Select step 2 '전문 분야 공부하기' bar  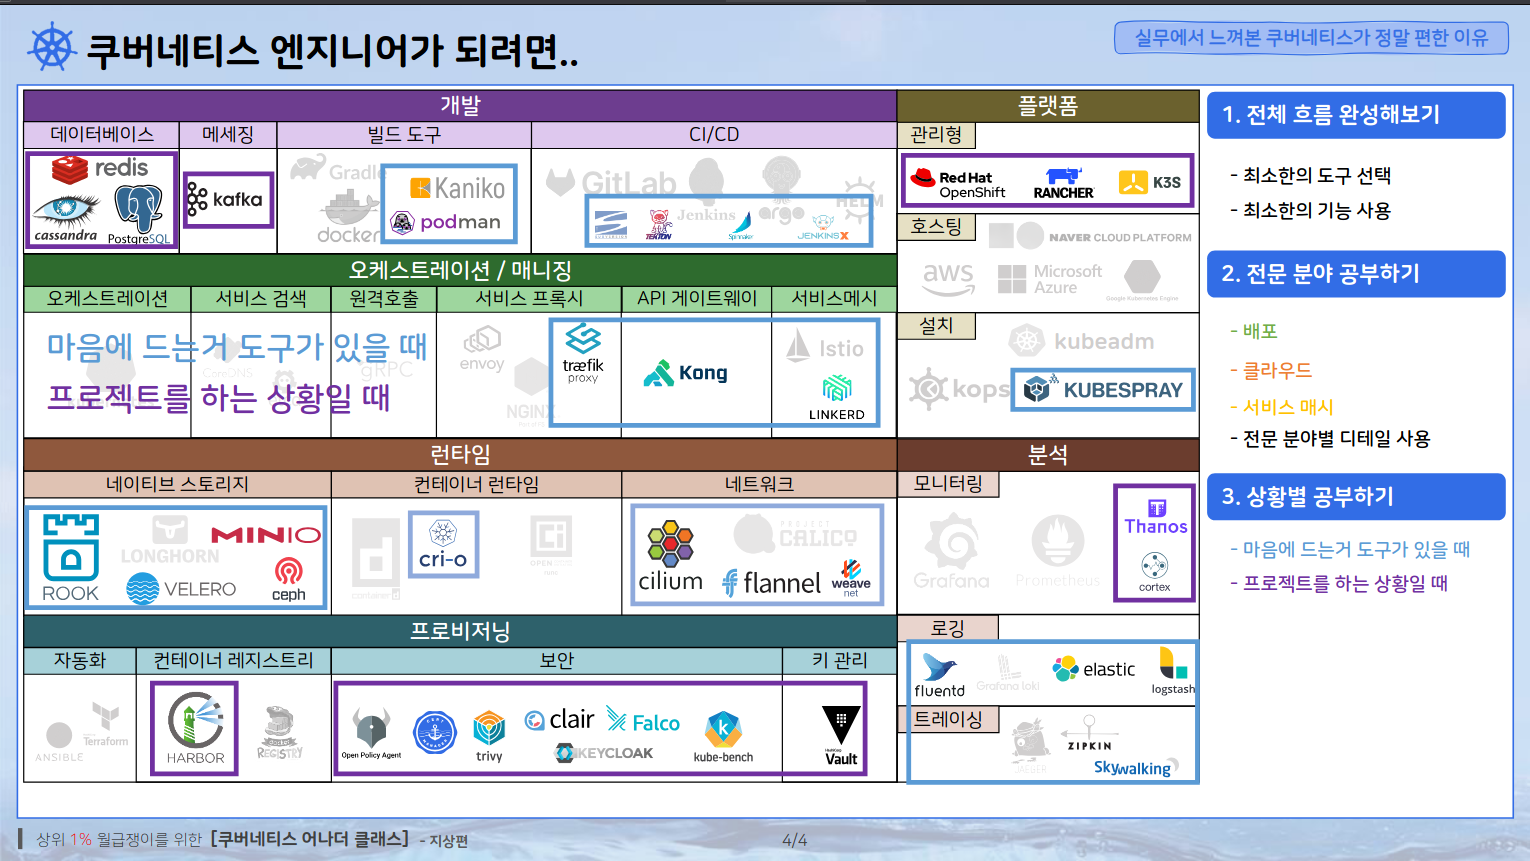(x=1356, y=274)
